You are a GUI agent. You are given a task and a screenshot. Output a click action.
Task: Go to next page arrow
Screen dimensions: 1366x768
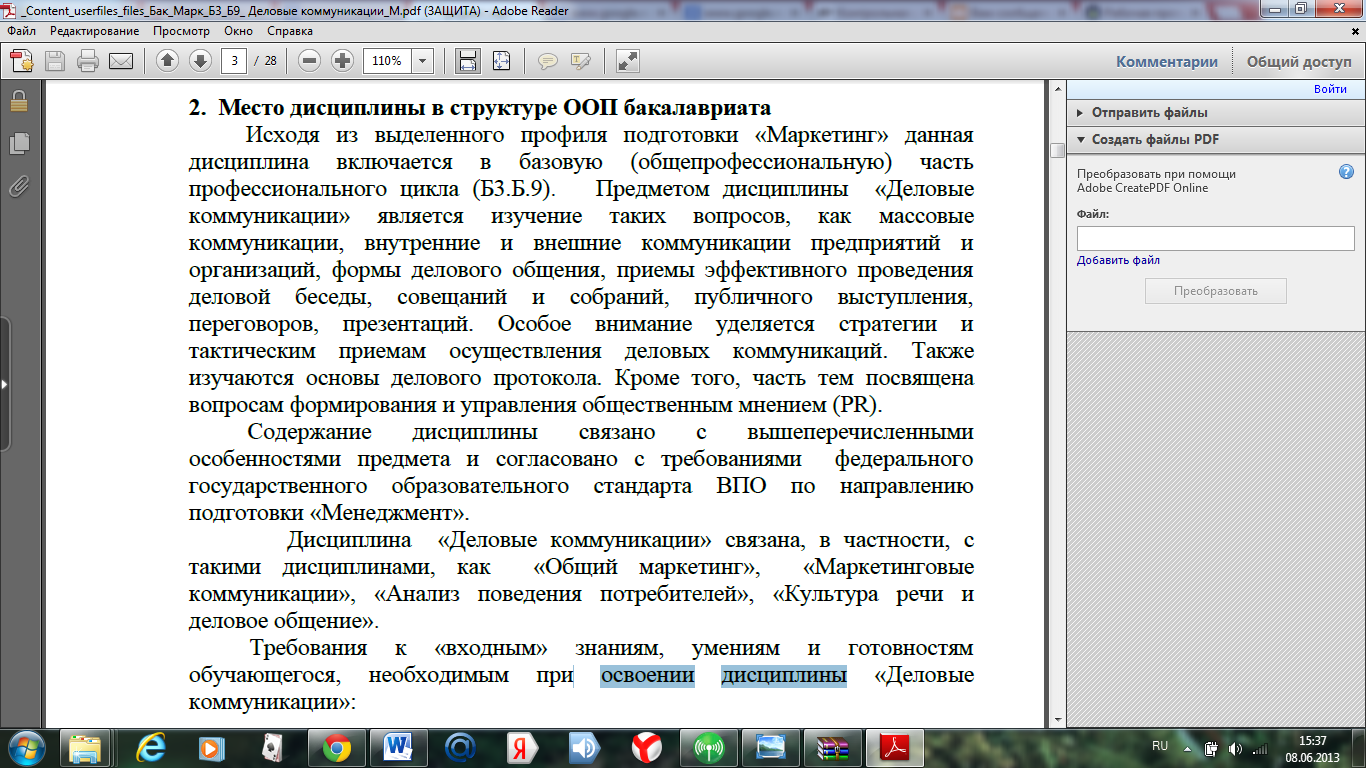pos(200,61)
